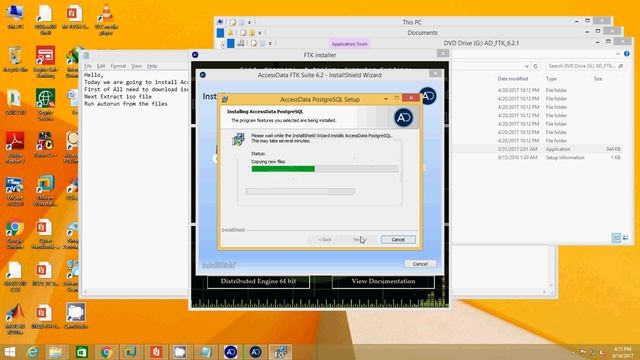Screen dimensions: 640x360
Task: Open Recycle Bin desktop icon
Action: [x=15, y=60]
